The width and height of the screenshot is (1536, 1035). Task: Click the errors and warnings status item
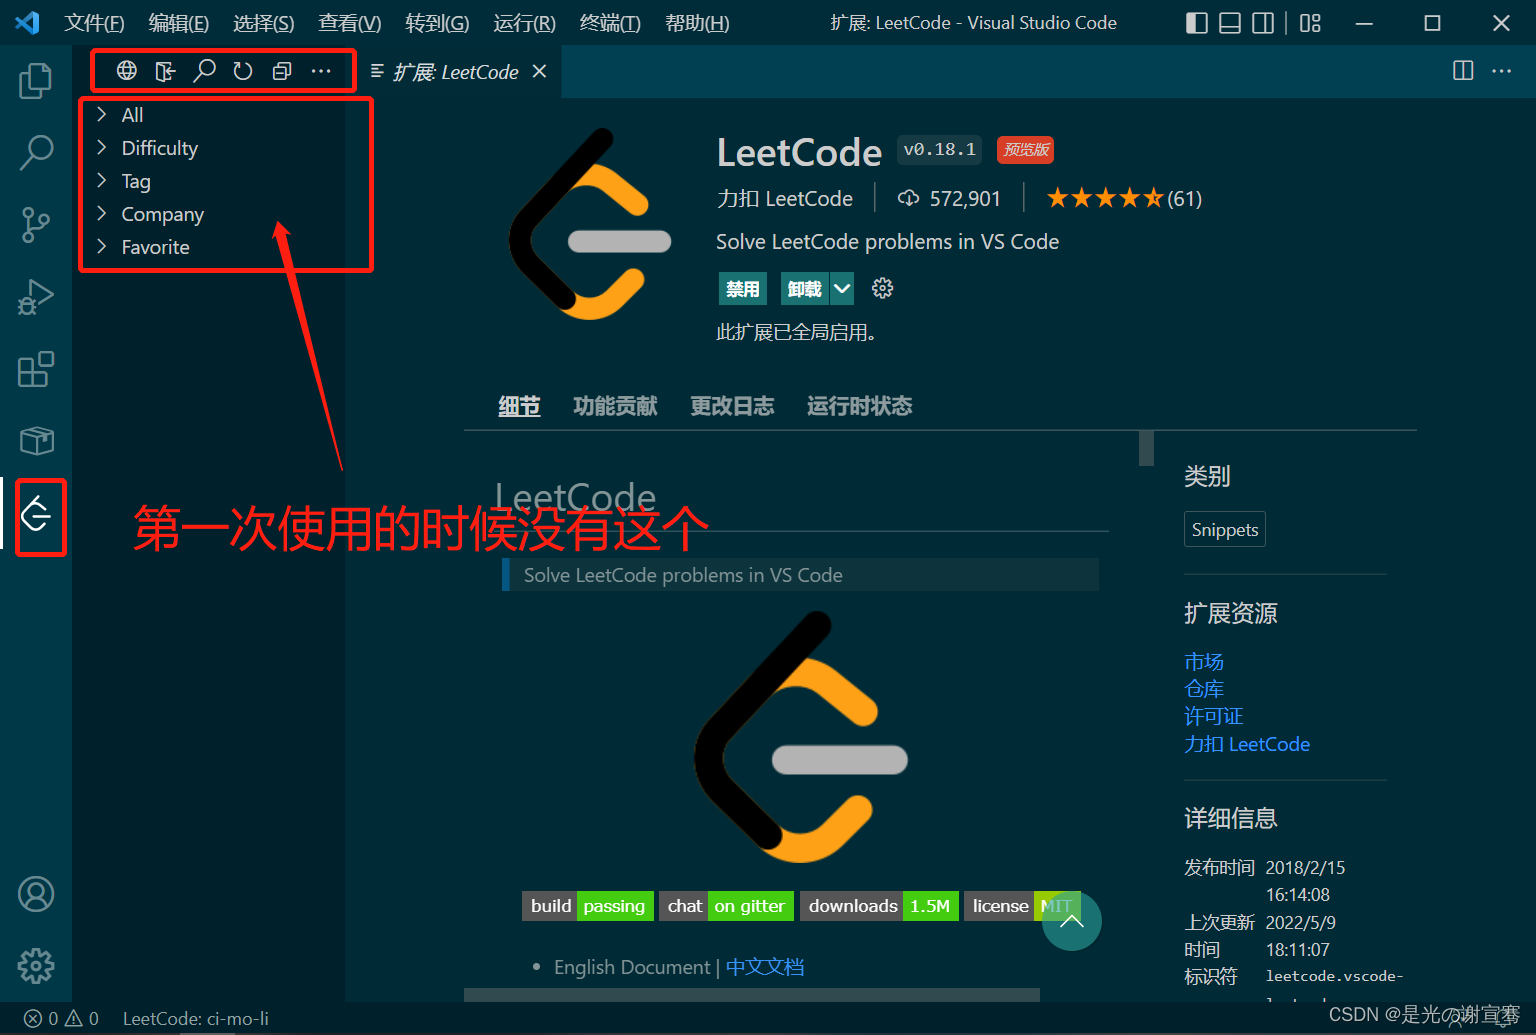click(x=61, y=1018)
